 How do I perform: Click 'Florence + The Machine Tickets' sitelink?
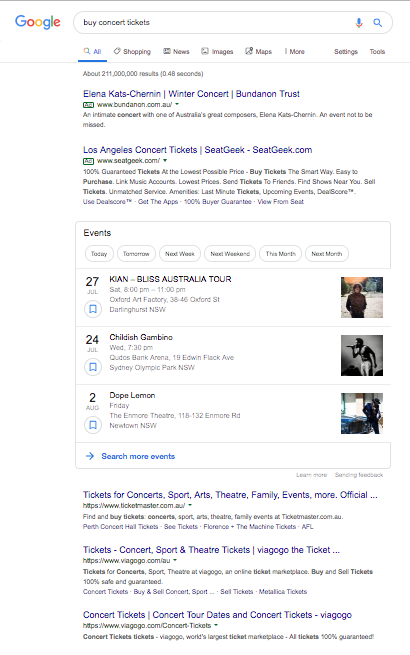click(x=250, y=526)
